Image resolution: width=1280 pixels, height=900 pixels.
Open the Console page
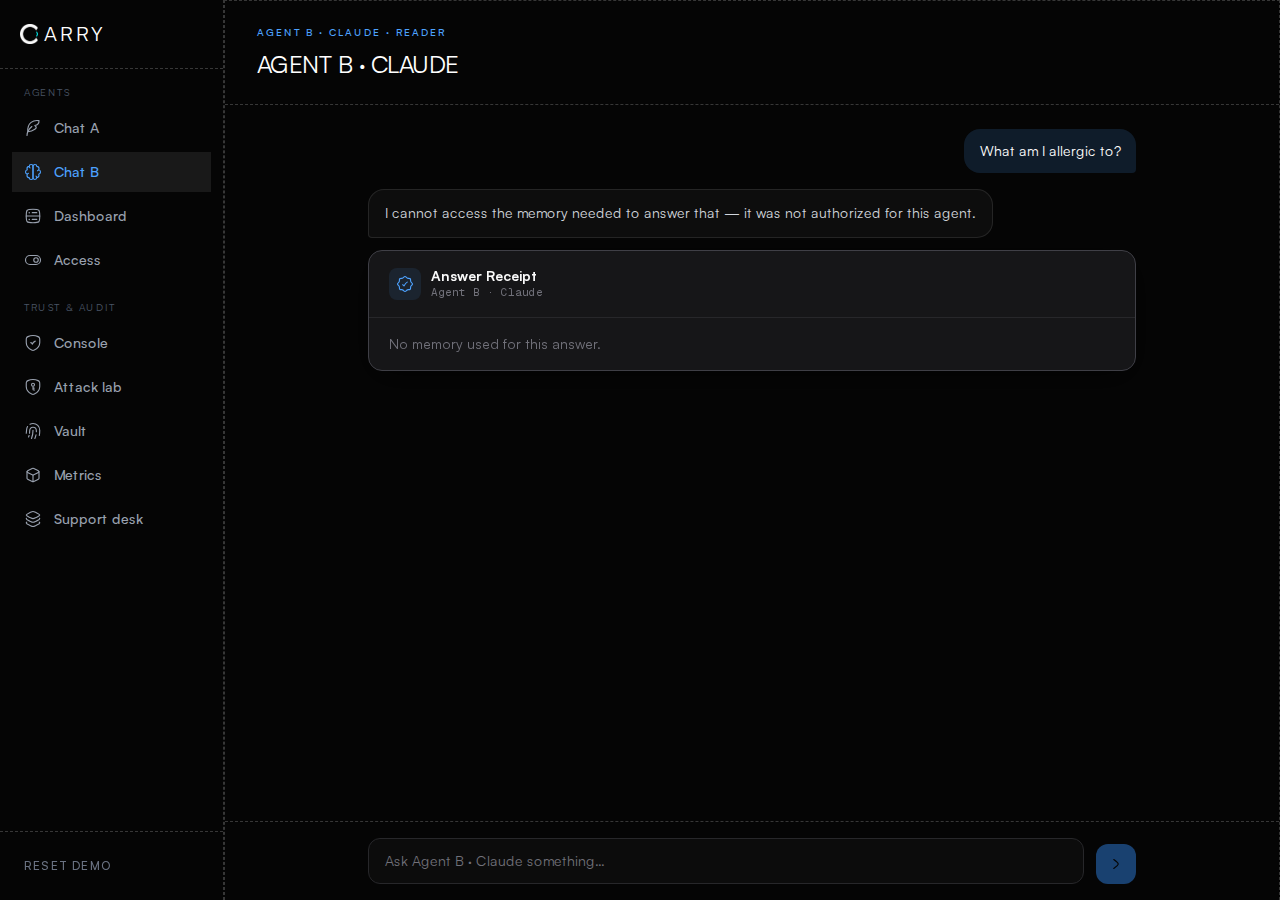pos(111,343)
